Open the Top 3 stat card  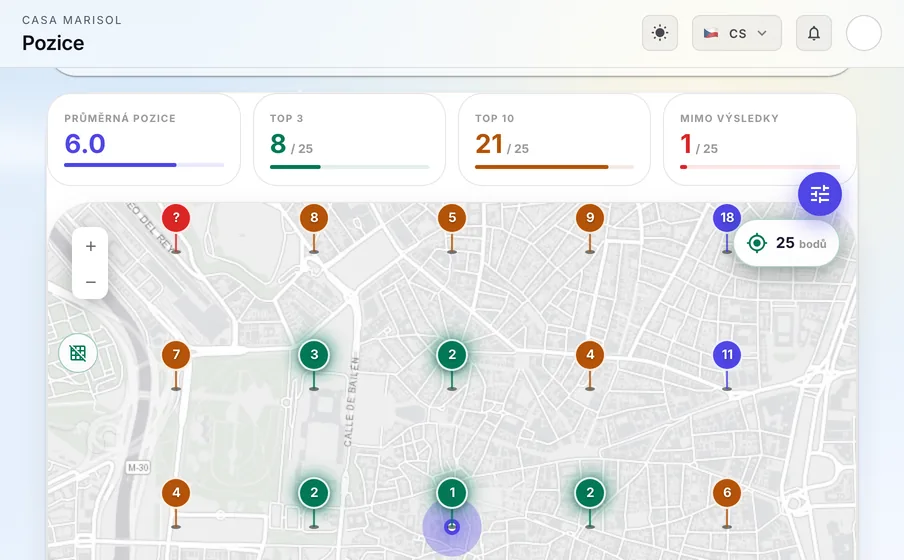(349, 140)
